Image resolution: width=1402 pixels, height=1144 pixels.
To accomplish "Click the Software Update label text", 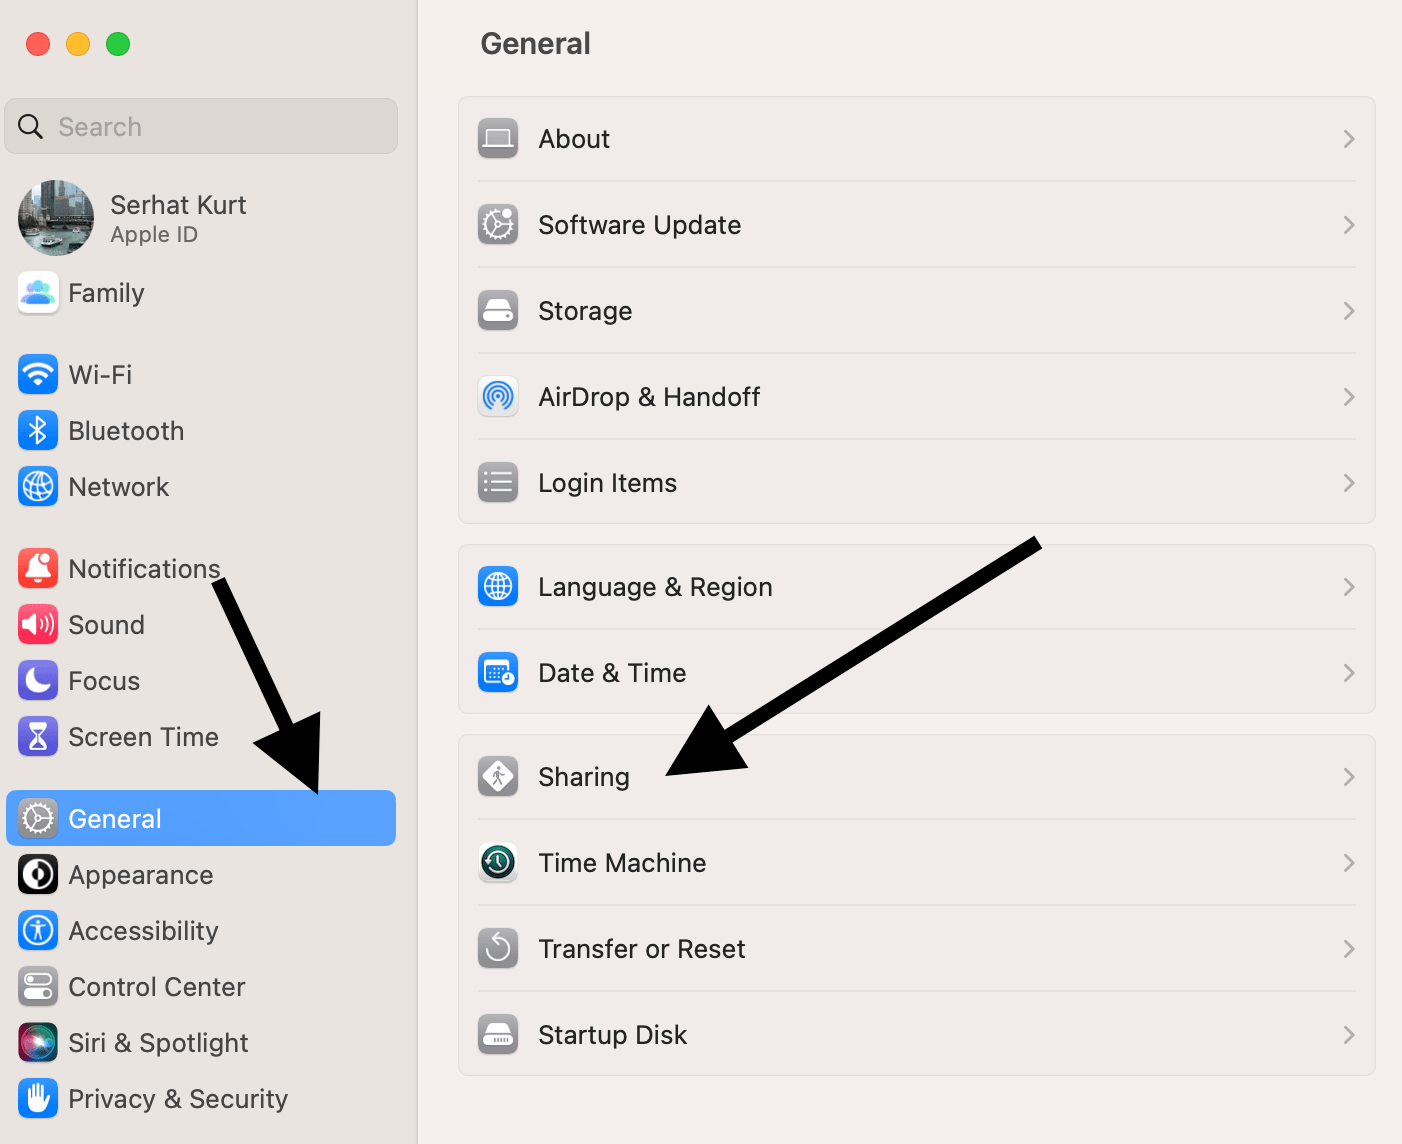I will [640, 226].
